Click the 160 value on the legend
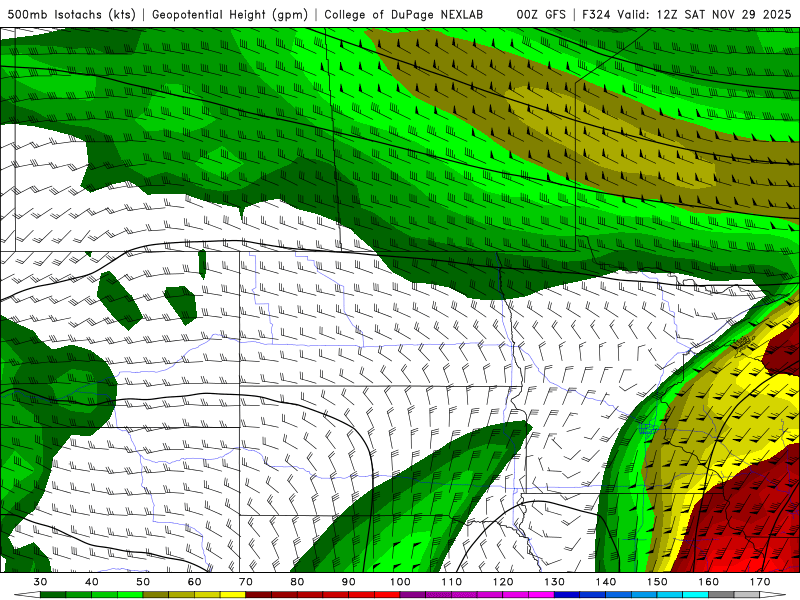Viewport: 800px width, 600px height. [709, 582]
